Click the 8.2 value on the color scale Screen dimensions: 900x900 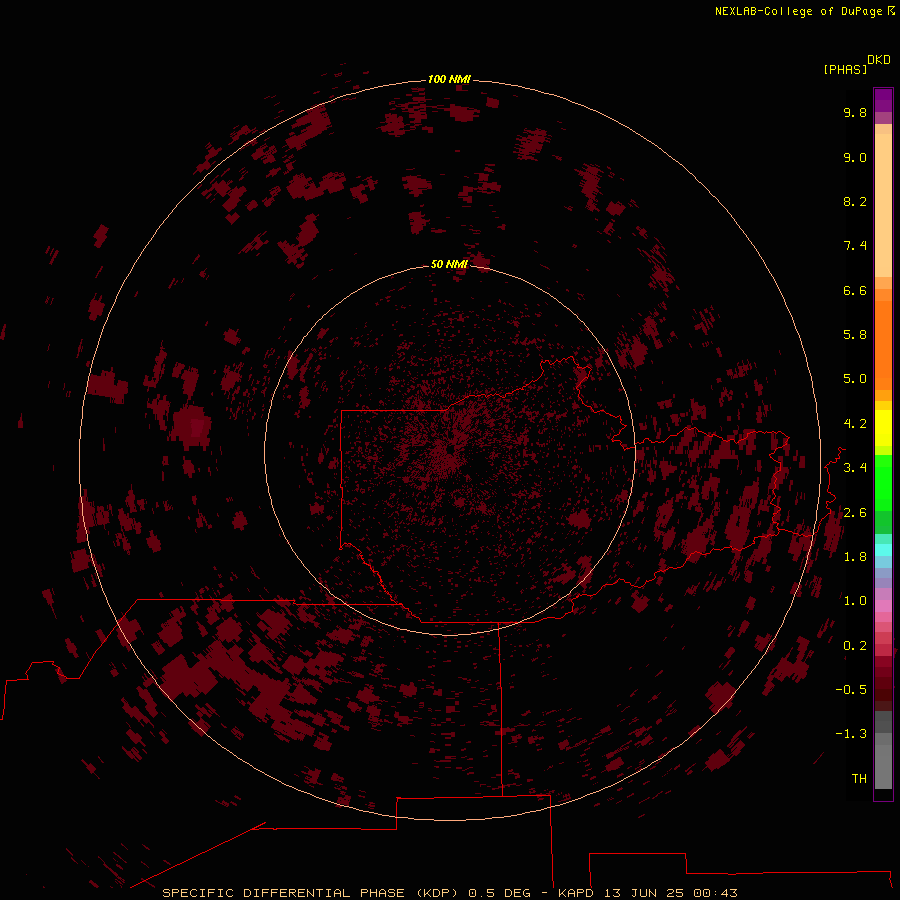click(855, 201)
